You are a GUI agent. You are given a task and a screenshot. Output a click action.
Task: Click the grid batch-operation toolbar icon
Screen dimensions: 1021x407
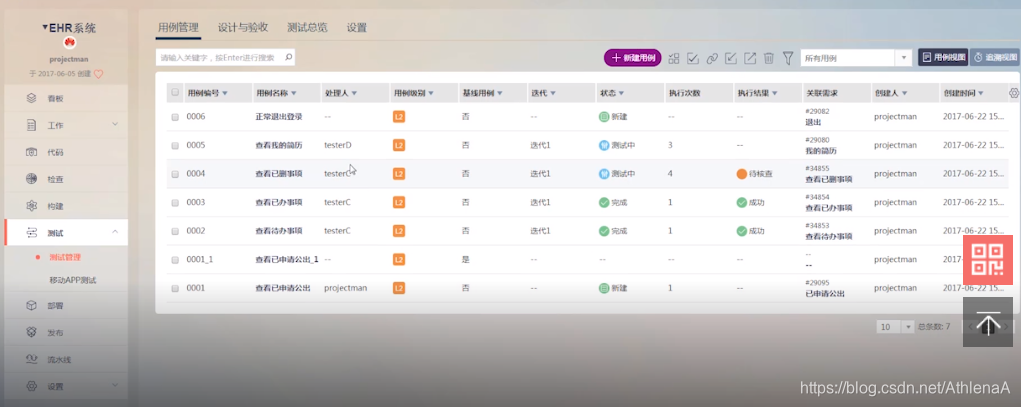point(674,58)
